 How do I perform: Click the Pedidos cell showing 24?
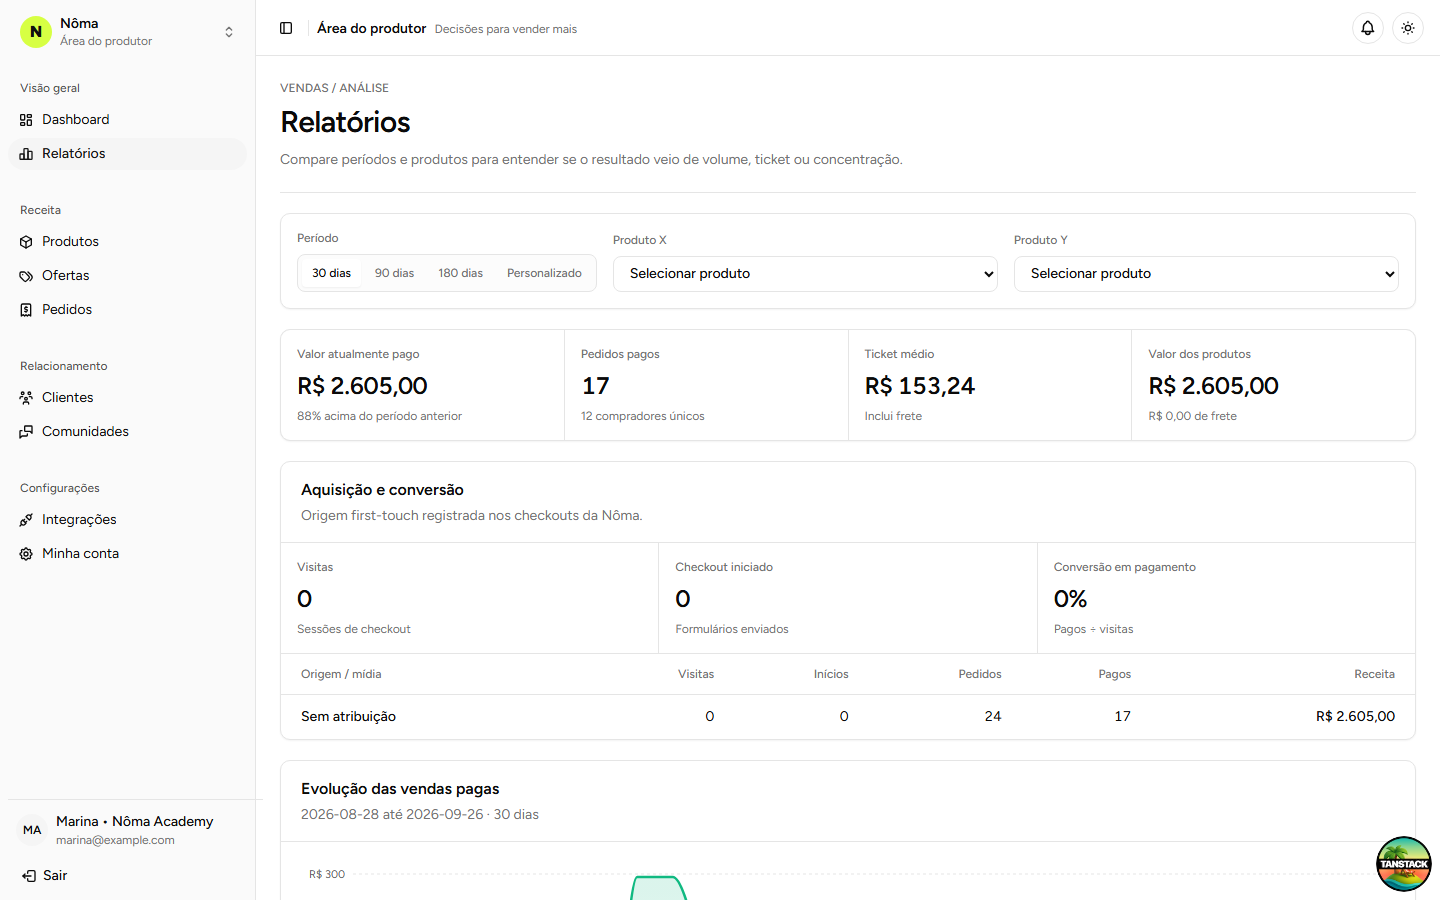click(x=993, y=716)
